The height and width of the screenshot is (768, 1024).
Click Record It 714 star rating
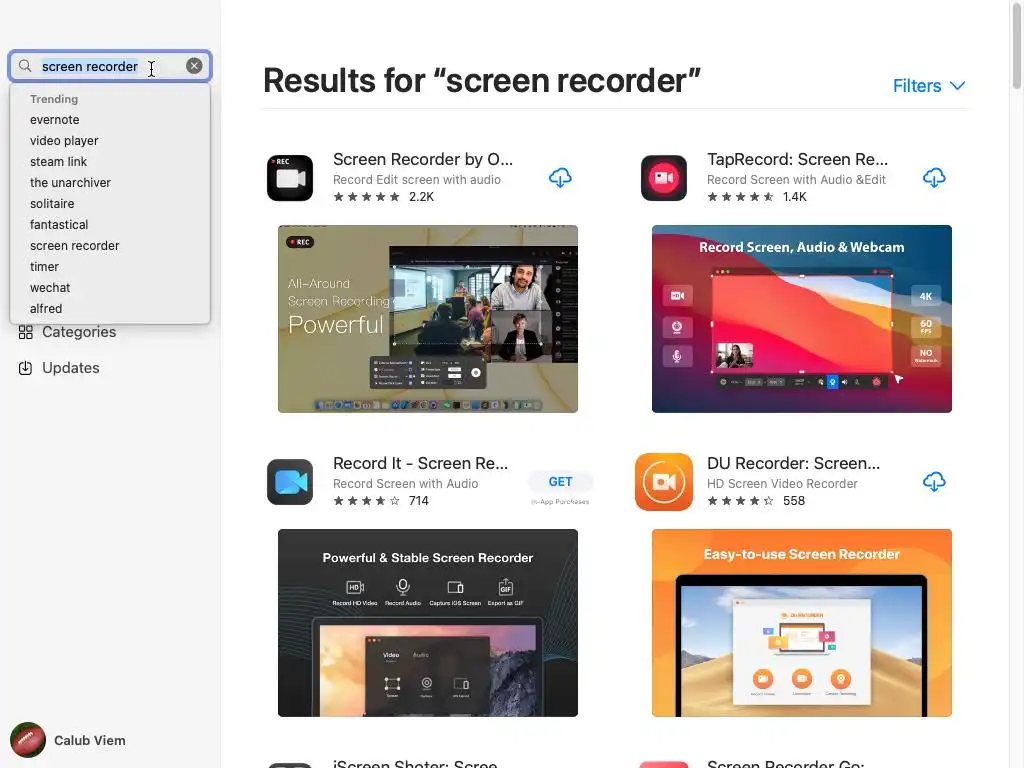click(381, 501)
